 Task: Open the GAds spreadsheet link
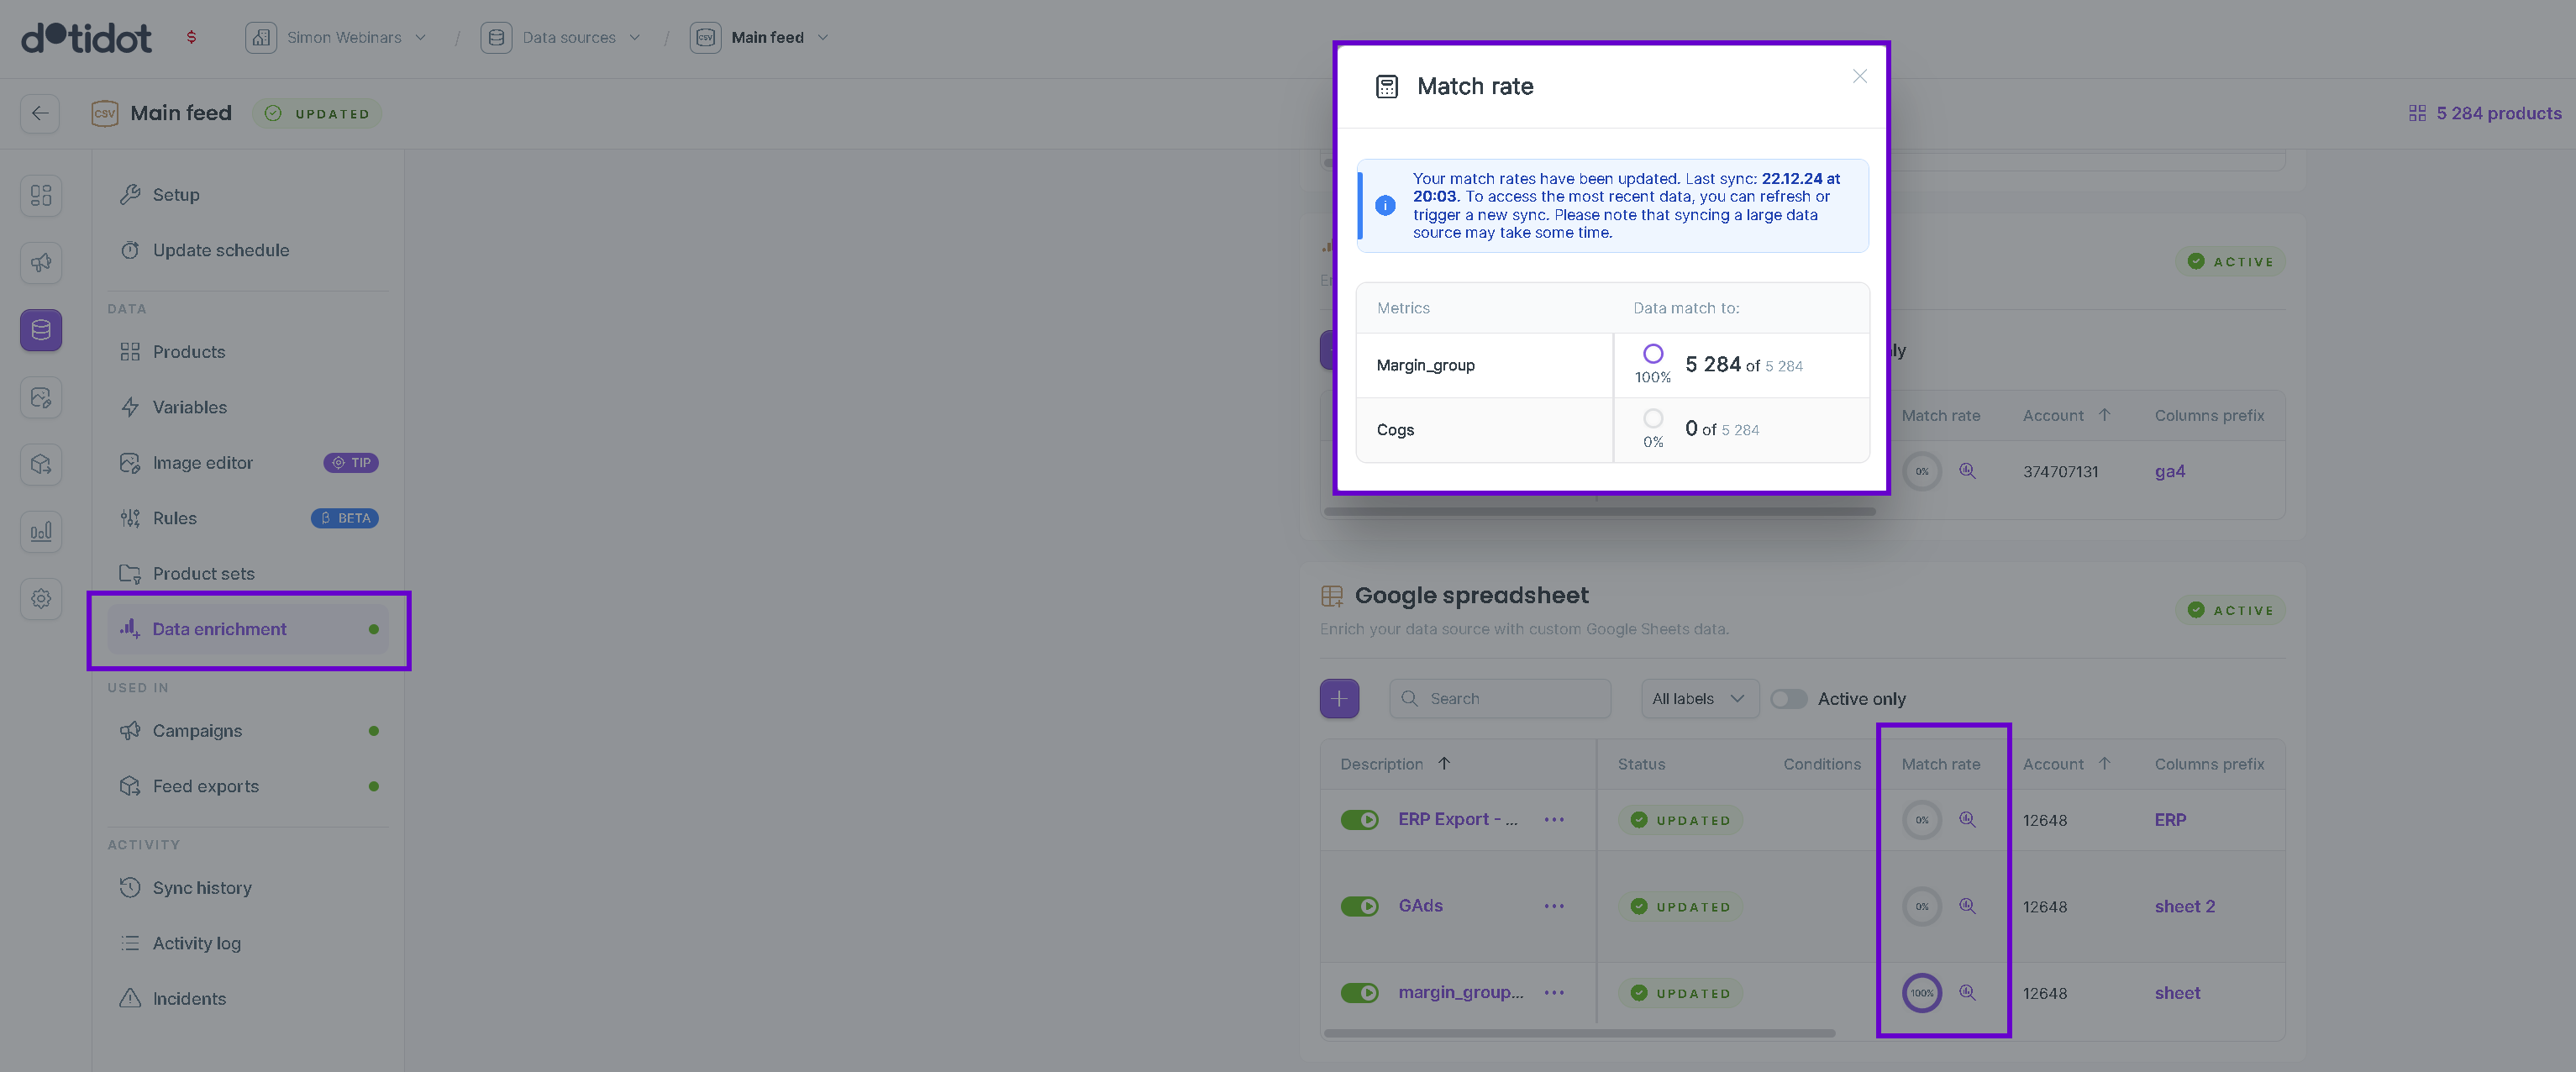[x=1420, y=906]
